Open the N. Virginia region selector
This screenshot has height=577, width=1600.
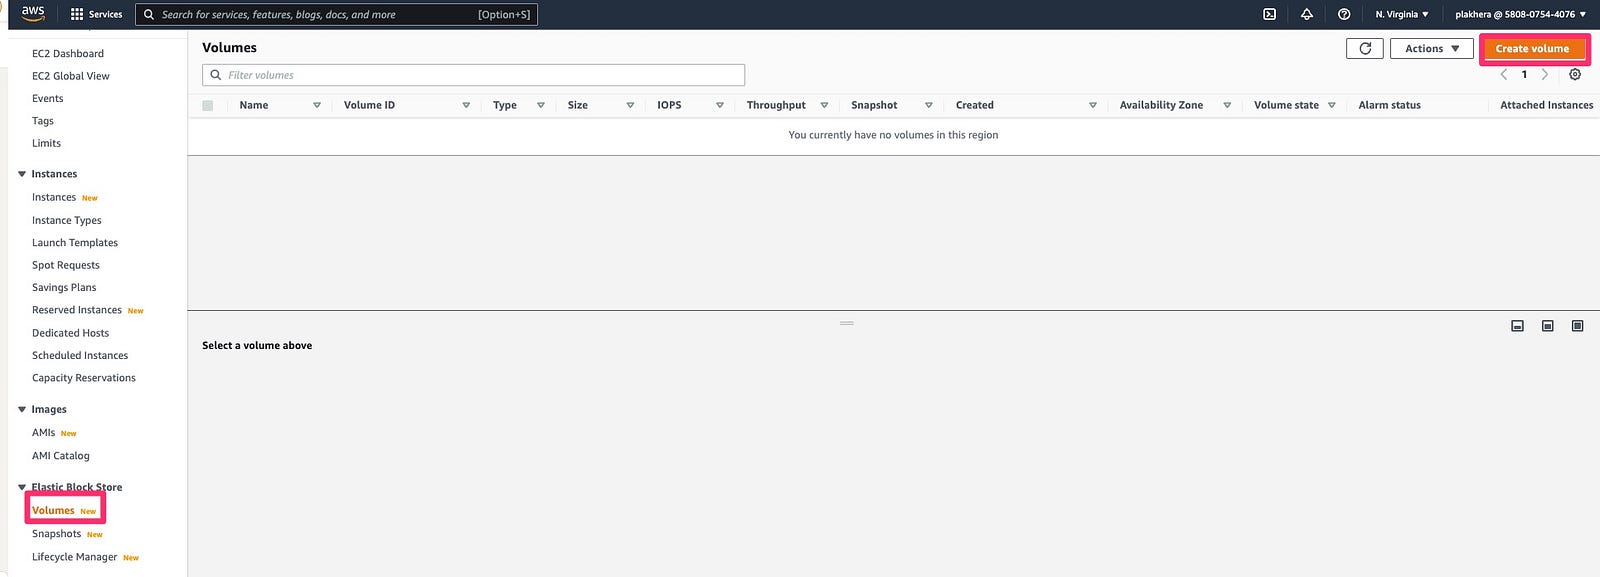(1402, 14)
